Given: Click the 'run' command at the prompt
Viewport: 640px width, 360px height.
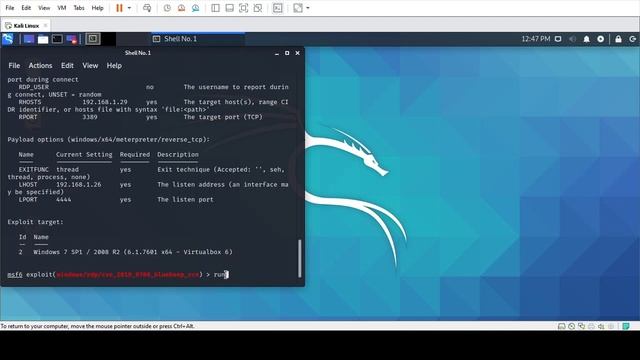Looking at the screenshot, I should click(220, 274).
